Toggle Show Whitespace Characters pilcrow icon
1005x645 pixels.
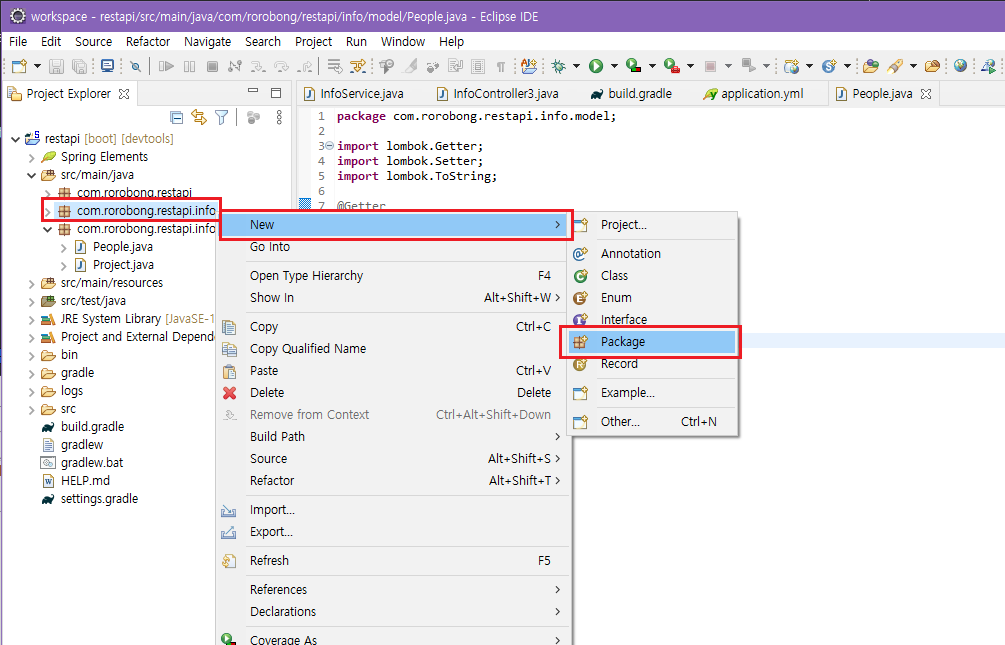501,66
